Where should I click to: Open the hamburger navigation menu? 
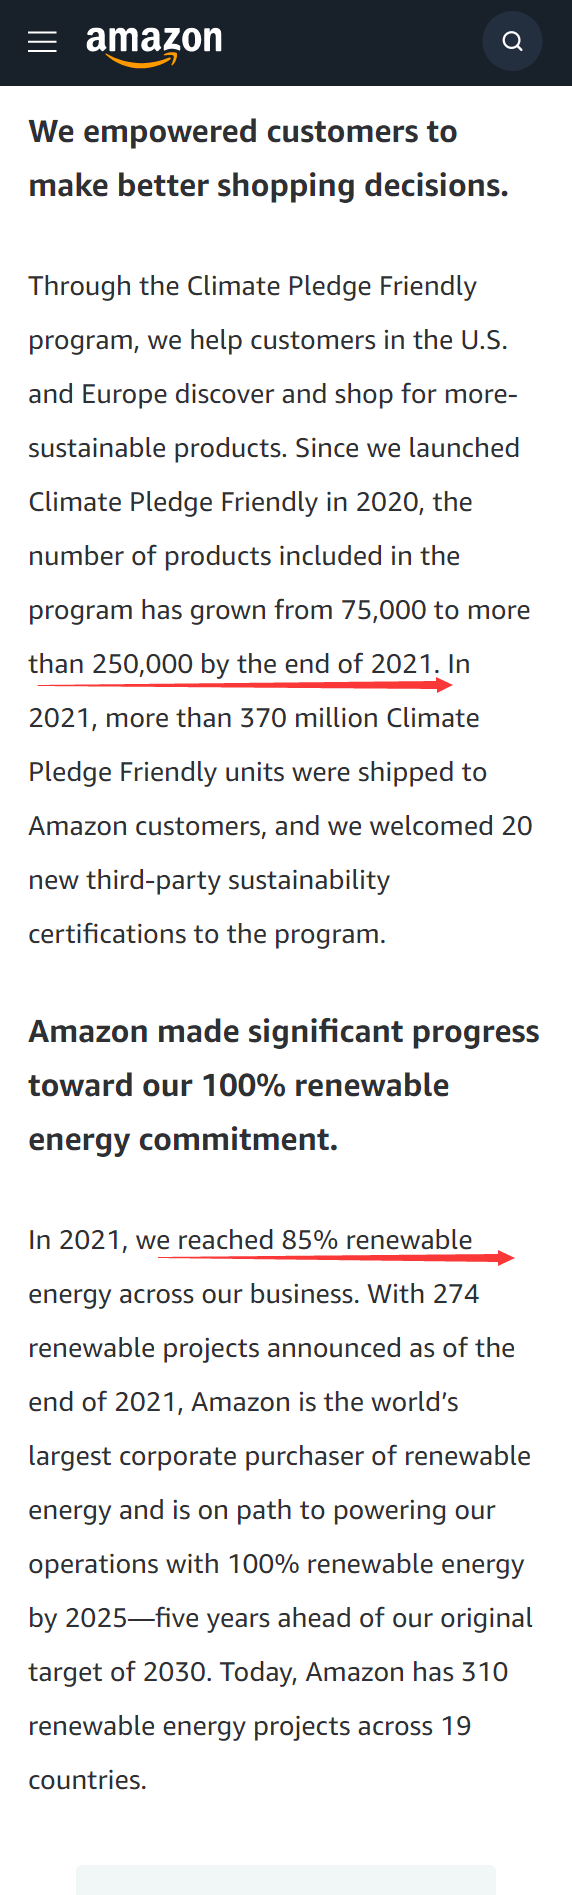tap(42, 42)
